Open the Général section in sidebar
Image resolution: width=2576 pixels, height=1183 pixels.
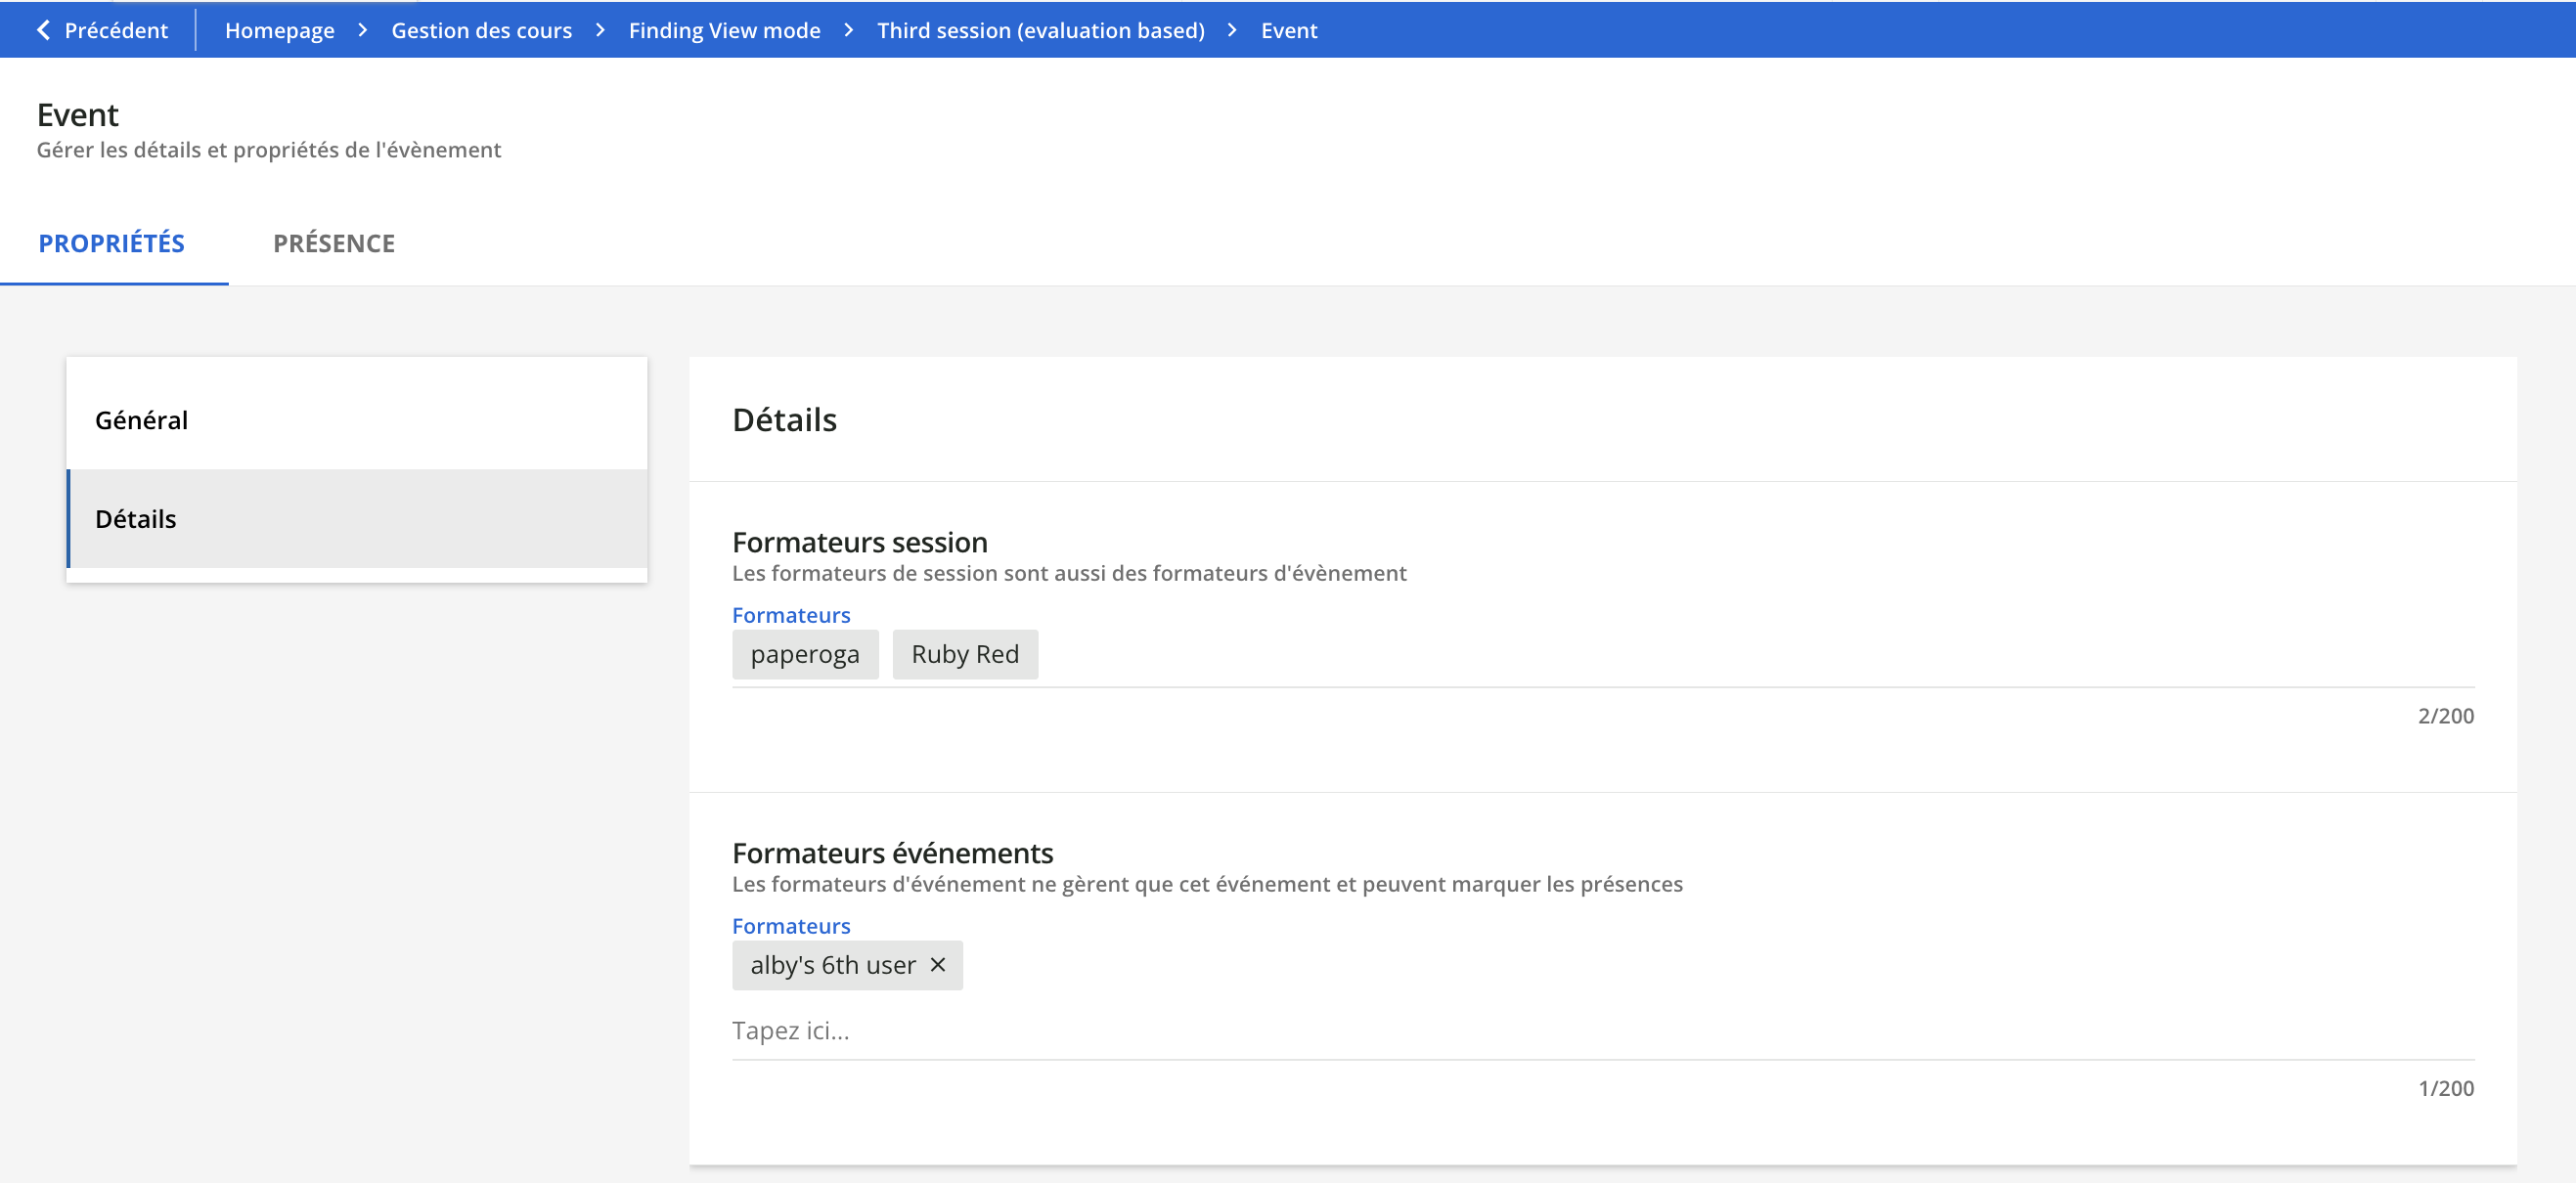356,420
